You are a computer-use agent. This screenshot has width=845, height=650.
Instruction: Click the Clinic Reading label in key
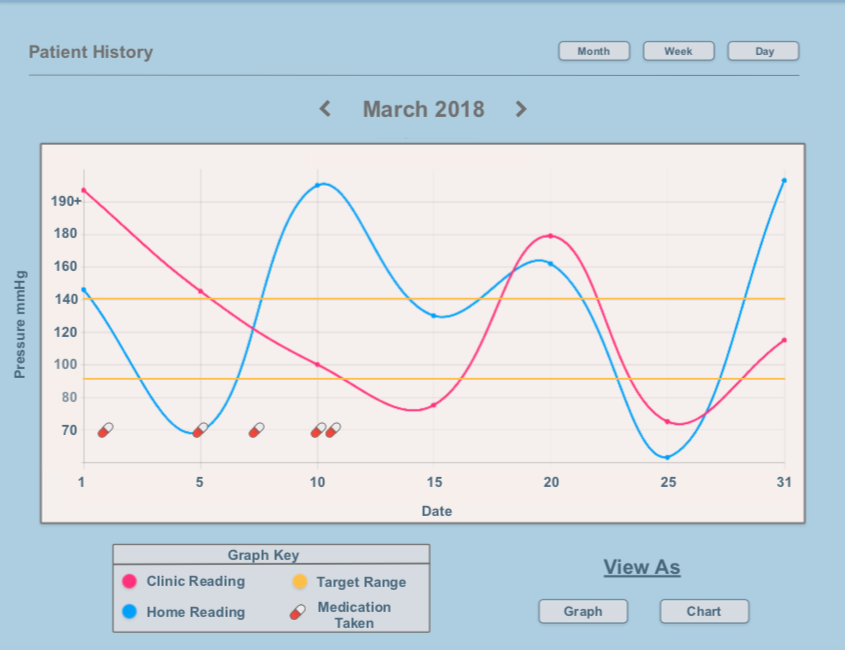pyautogui.click(x=196, y=581)
